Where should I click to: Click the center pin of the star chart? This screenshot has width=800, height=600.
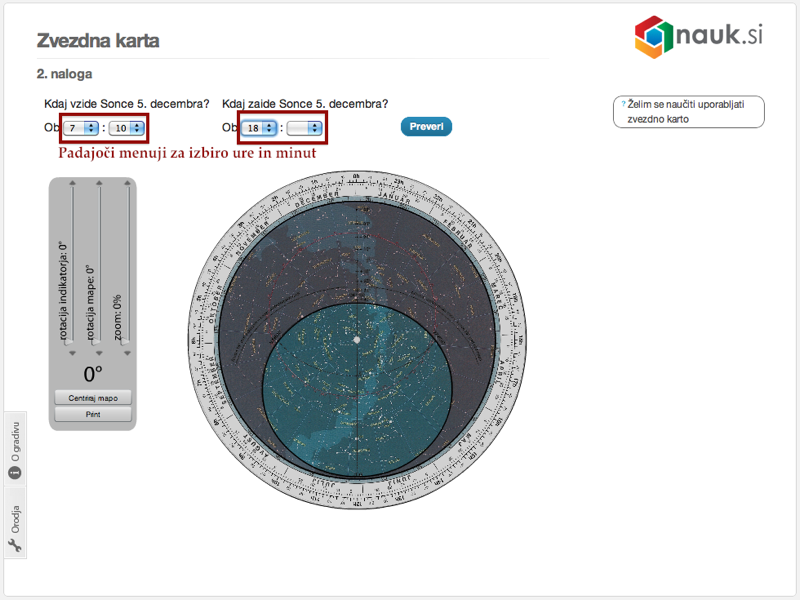[357, 341]
